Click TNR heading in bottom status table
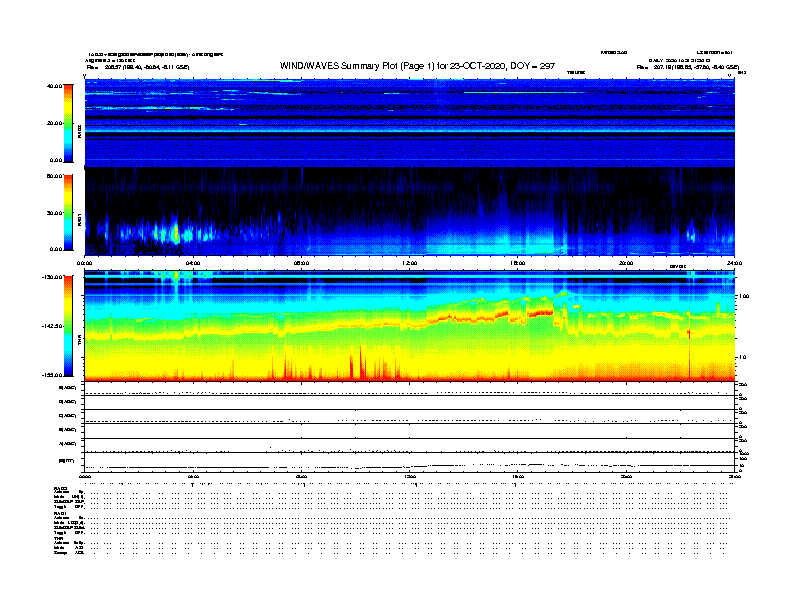Viewport: 792px width, 612px height. (58, 538)
